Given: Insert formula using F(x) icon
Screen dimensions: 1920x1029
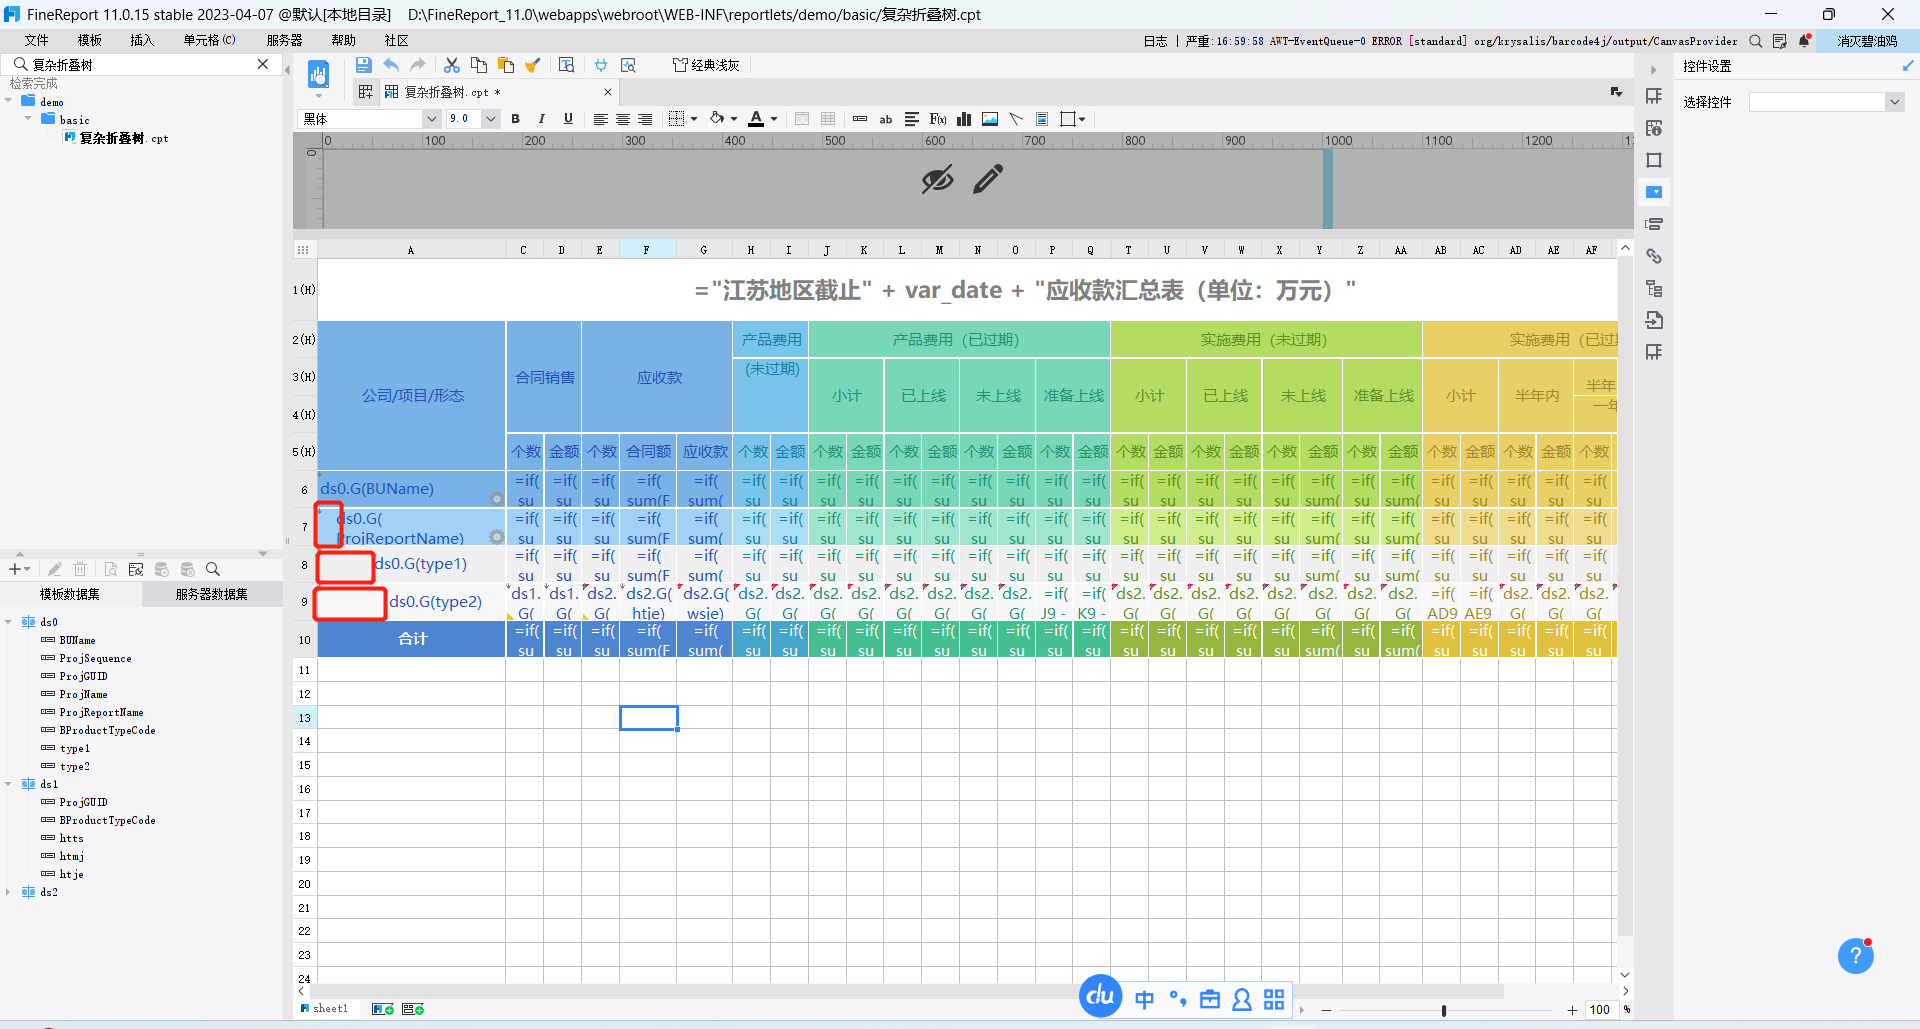Looking at the screenshot, I should coord(938,119).
